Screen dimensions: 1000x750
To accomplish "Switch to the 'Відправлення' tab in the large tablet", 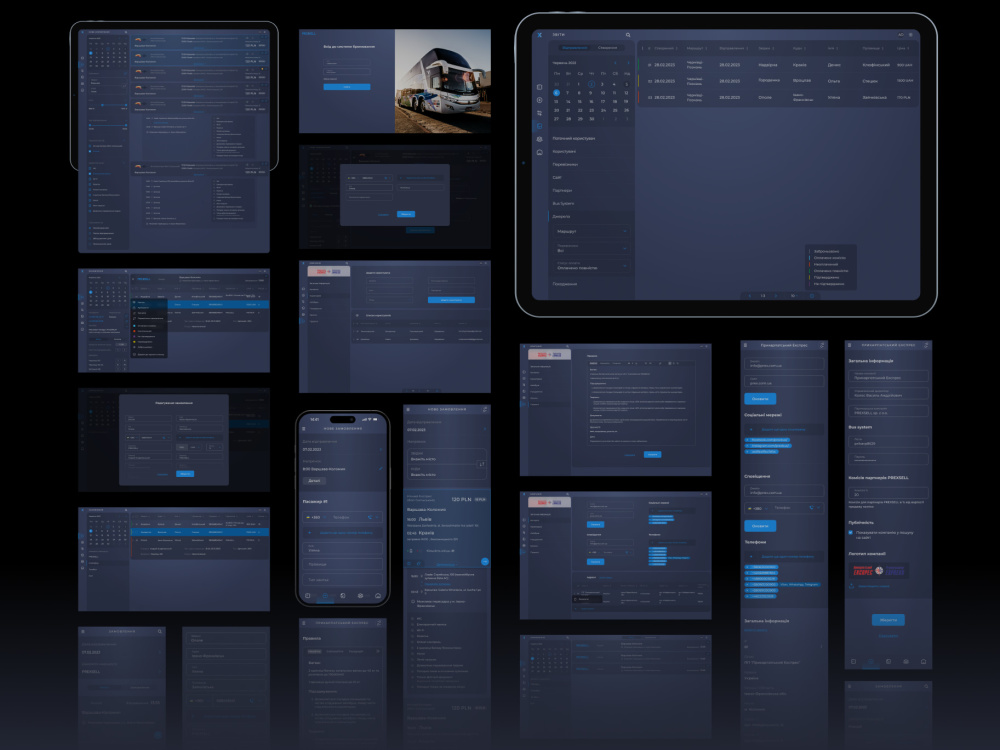I will pos(575,48).
